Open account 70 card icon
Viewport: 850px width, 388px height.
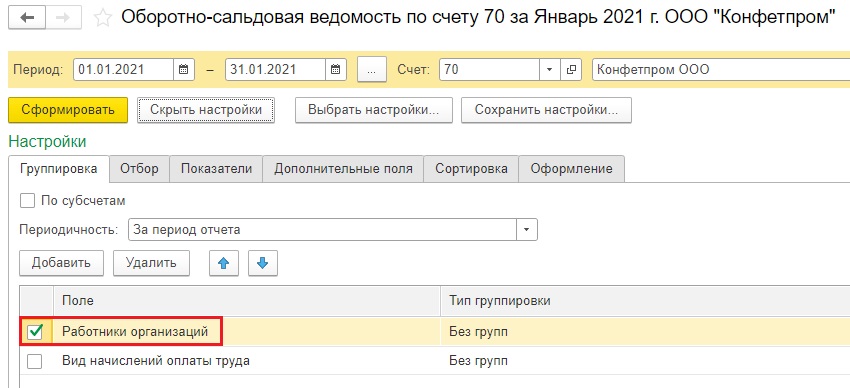570,69
